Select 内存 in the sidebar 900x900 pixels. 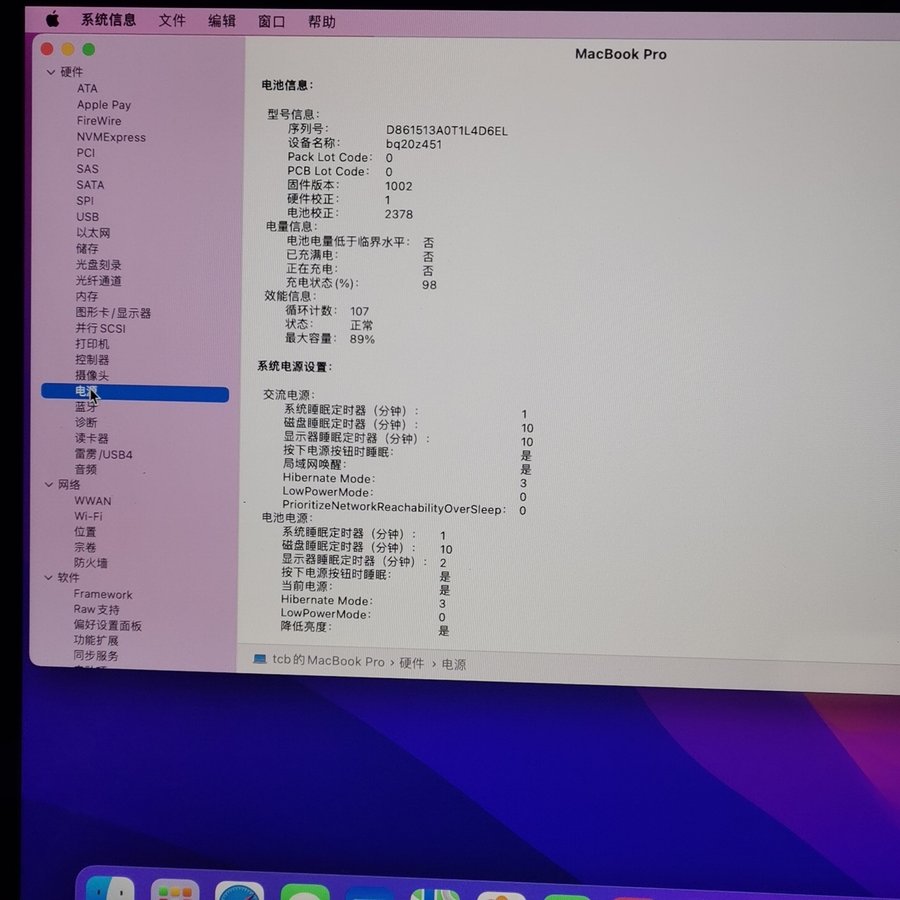87,296
